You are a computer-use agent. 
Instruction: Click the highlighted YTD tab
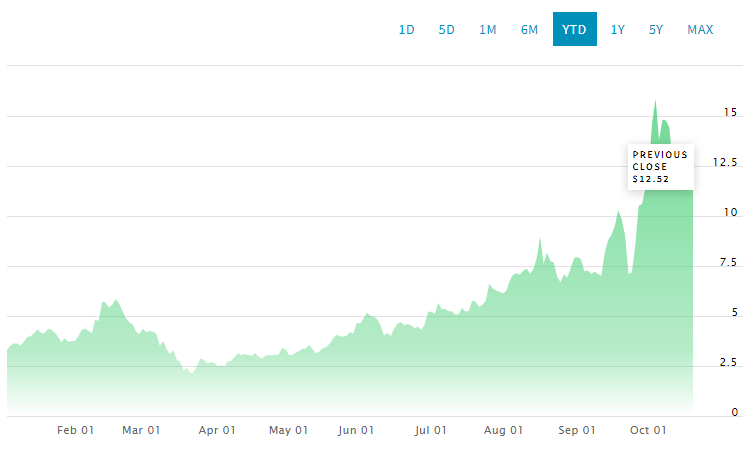click(574, 29)
